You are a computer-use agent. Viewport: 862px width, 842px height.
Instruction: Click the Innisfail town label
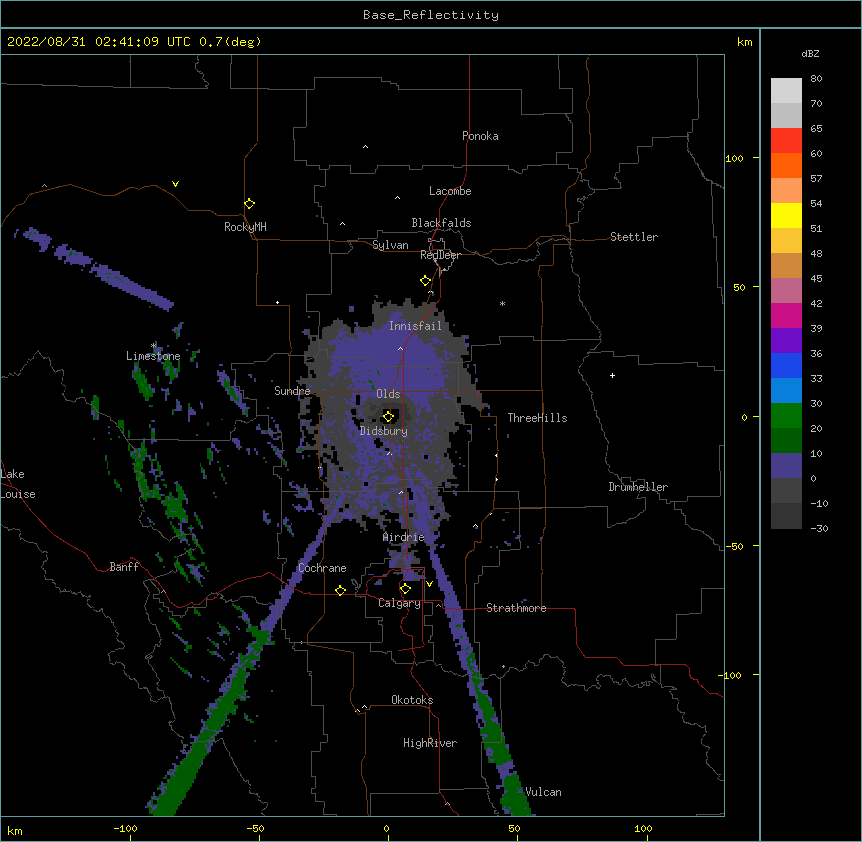(415, 326)
